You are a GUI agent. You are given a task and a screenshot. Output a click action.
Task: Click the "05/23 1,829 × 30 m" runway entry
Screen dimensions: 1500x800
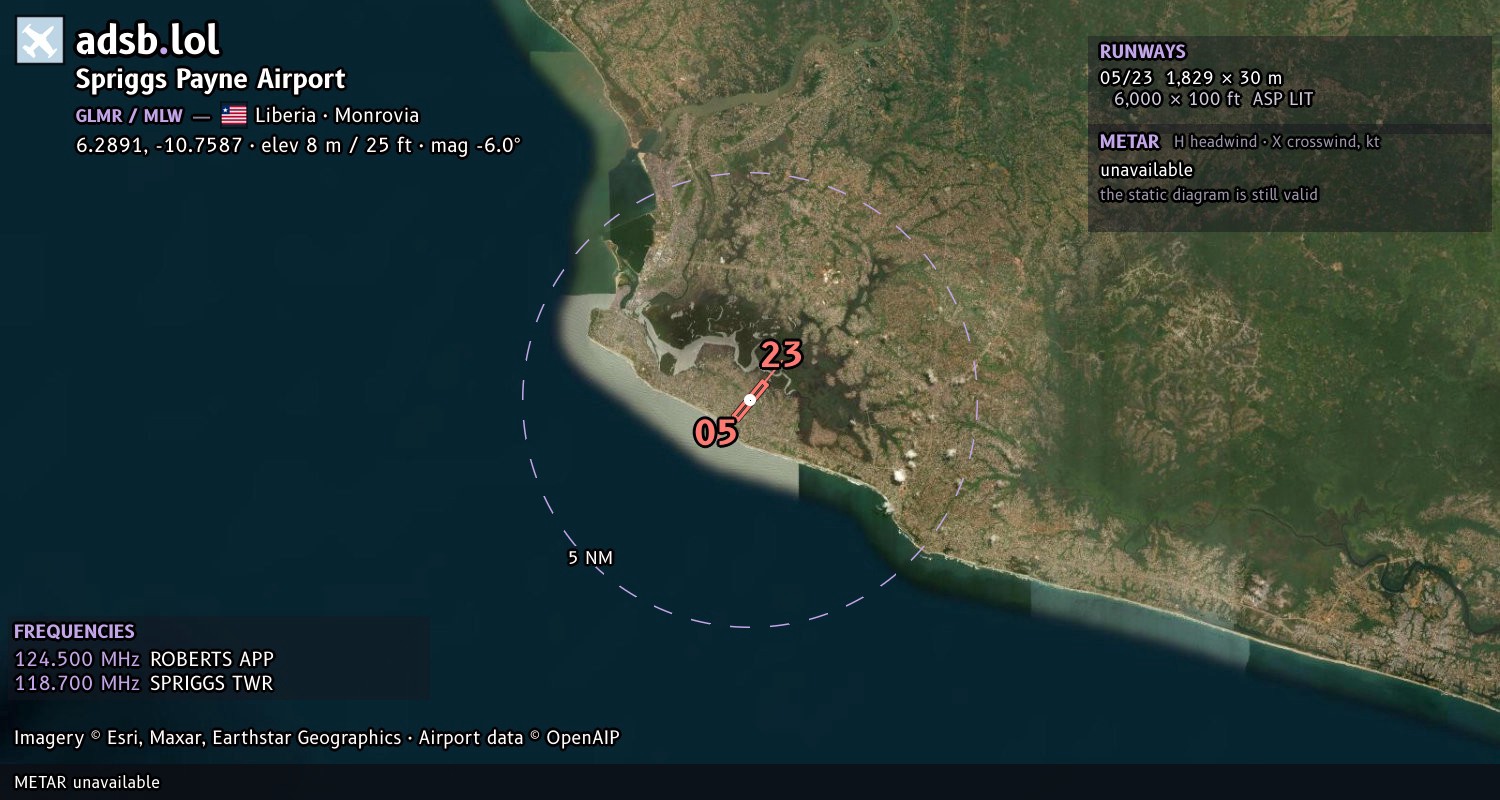tap(1190, 78)
